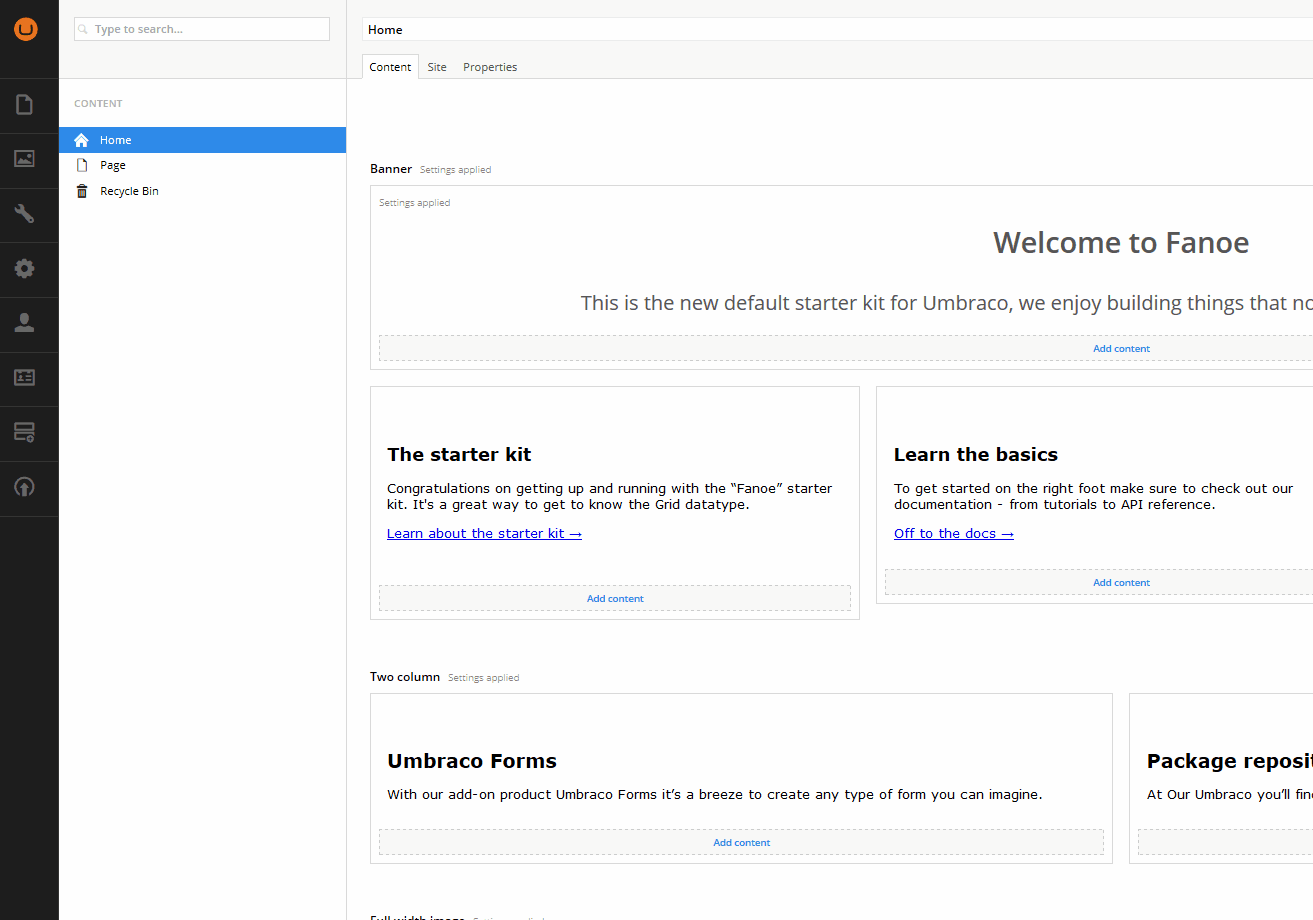Open the Upgrade/Deploy arrow icon
Viewport: 1313px width, 920px height.
coord(25,487)
